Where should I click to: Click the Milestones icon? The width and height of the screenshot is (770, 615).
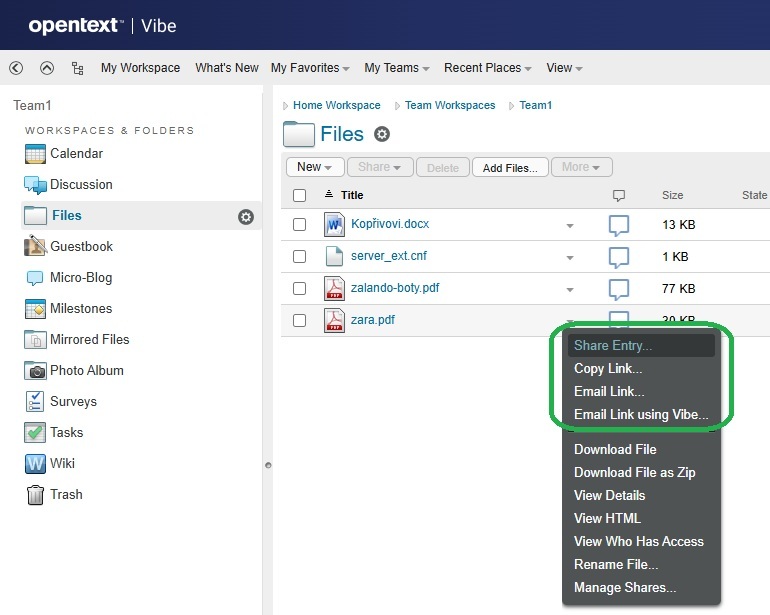[x=35, y=309]
